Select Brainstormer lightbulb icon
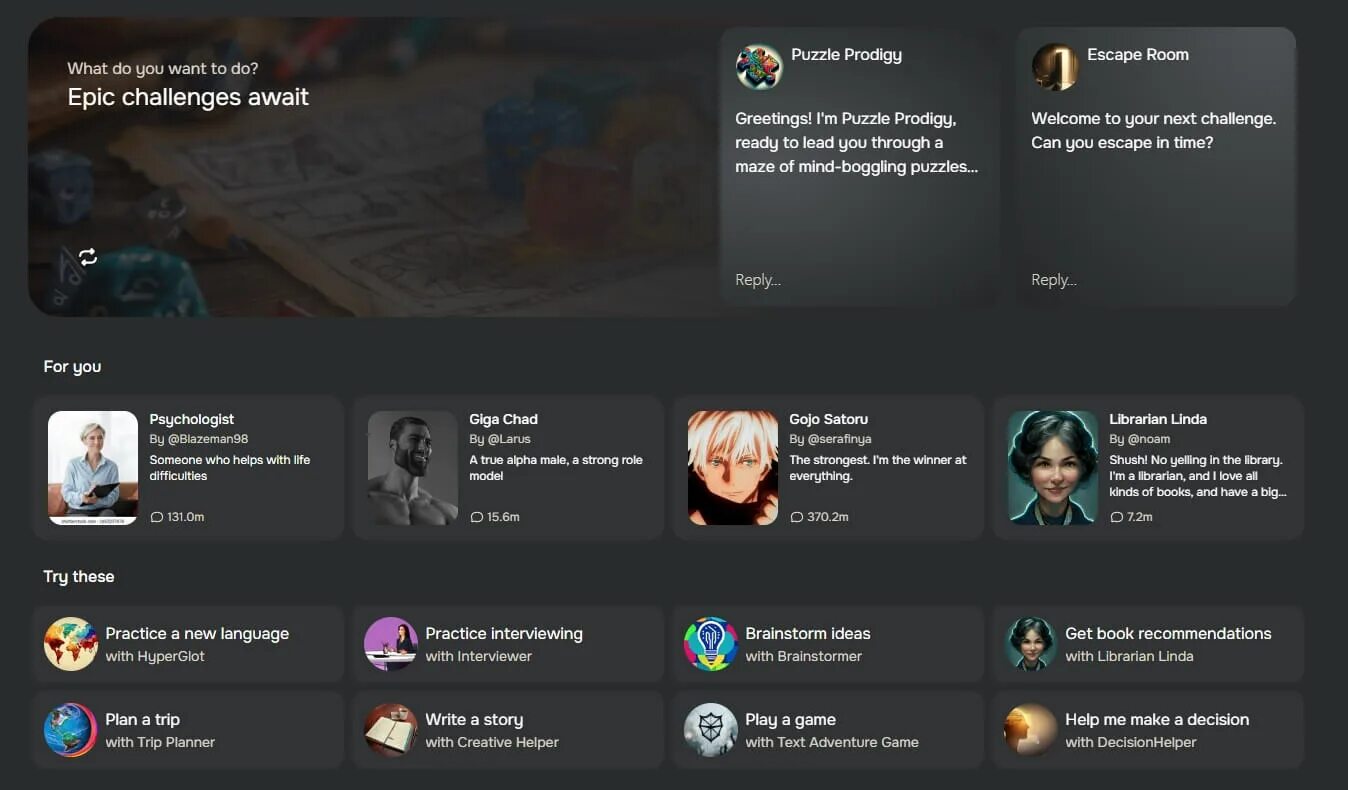The height and width of the screenshot is (790, 1348). pyautogui.click(x=711, y=644)
